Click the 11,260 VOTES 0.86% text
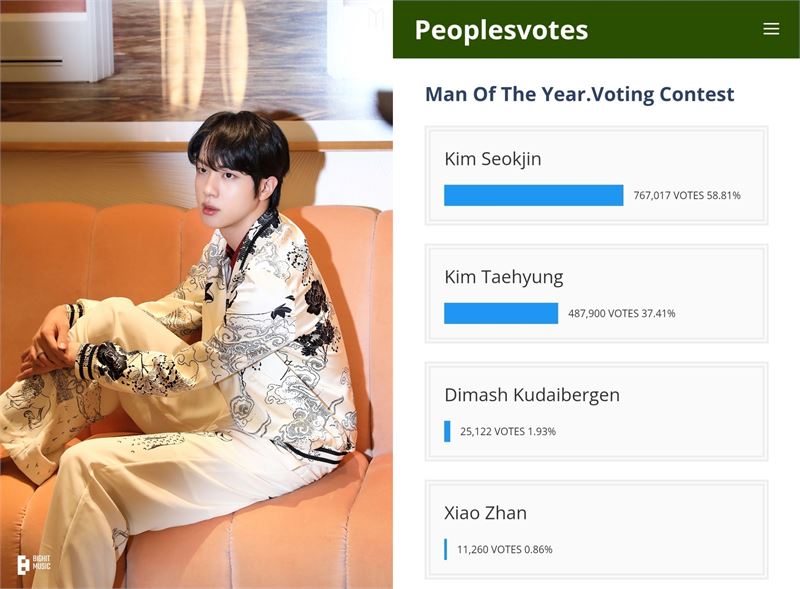 point(505,550)
